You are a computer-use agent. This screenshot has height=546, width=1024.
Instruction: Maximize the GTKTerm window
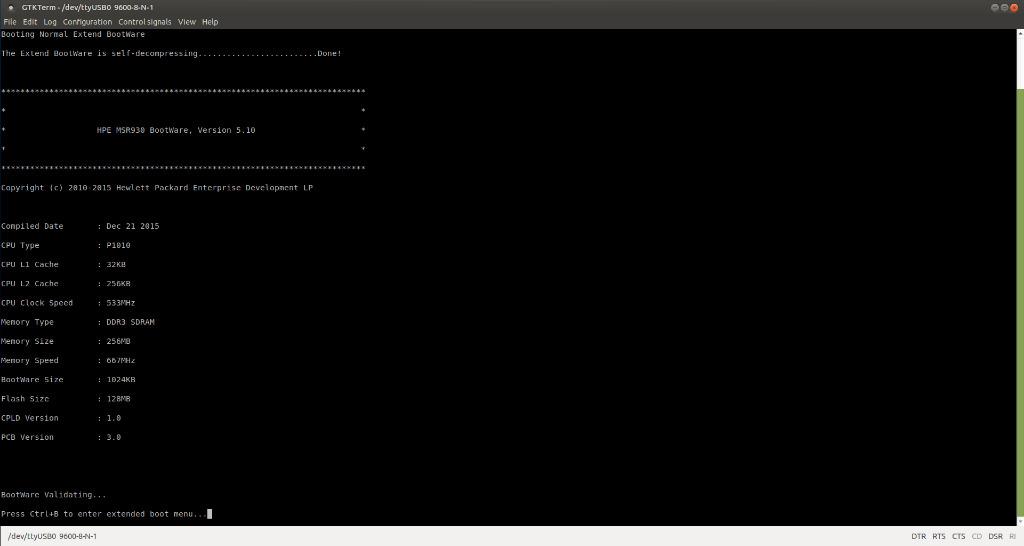point(1005,7)
